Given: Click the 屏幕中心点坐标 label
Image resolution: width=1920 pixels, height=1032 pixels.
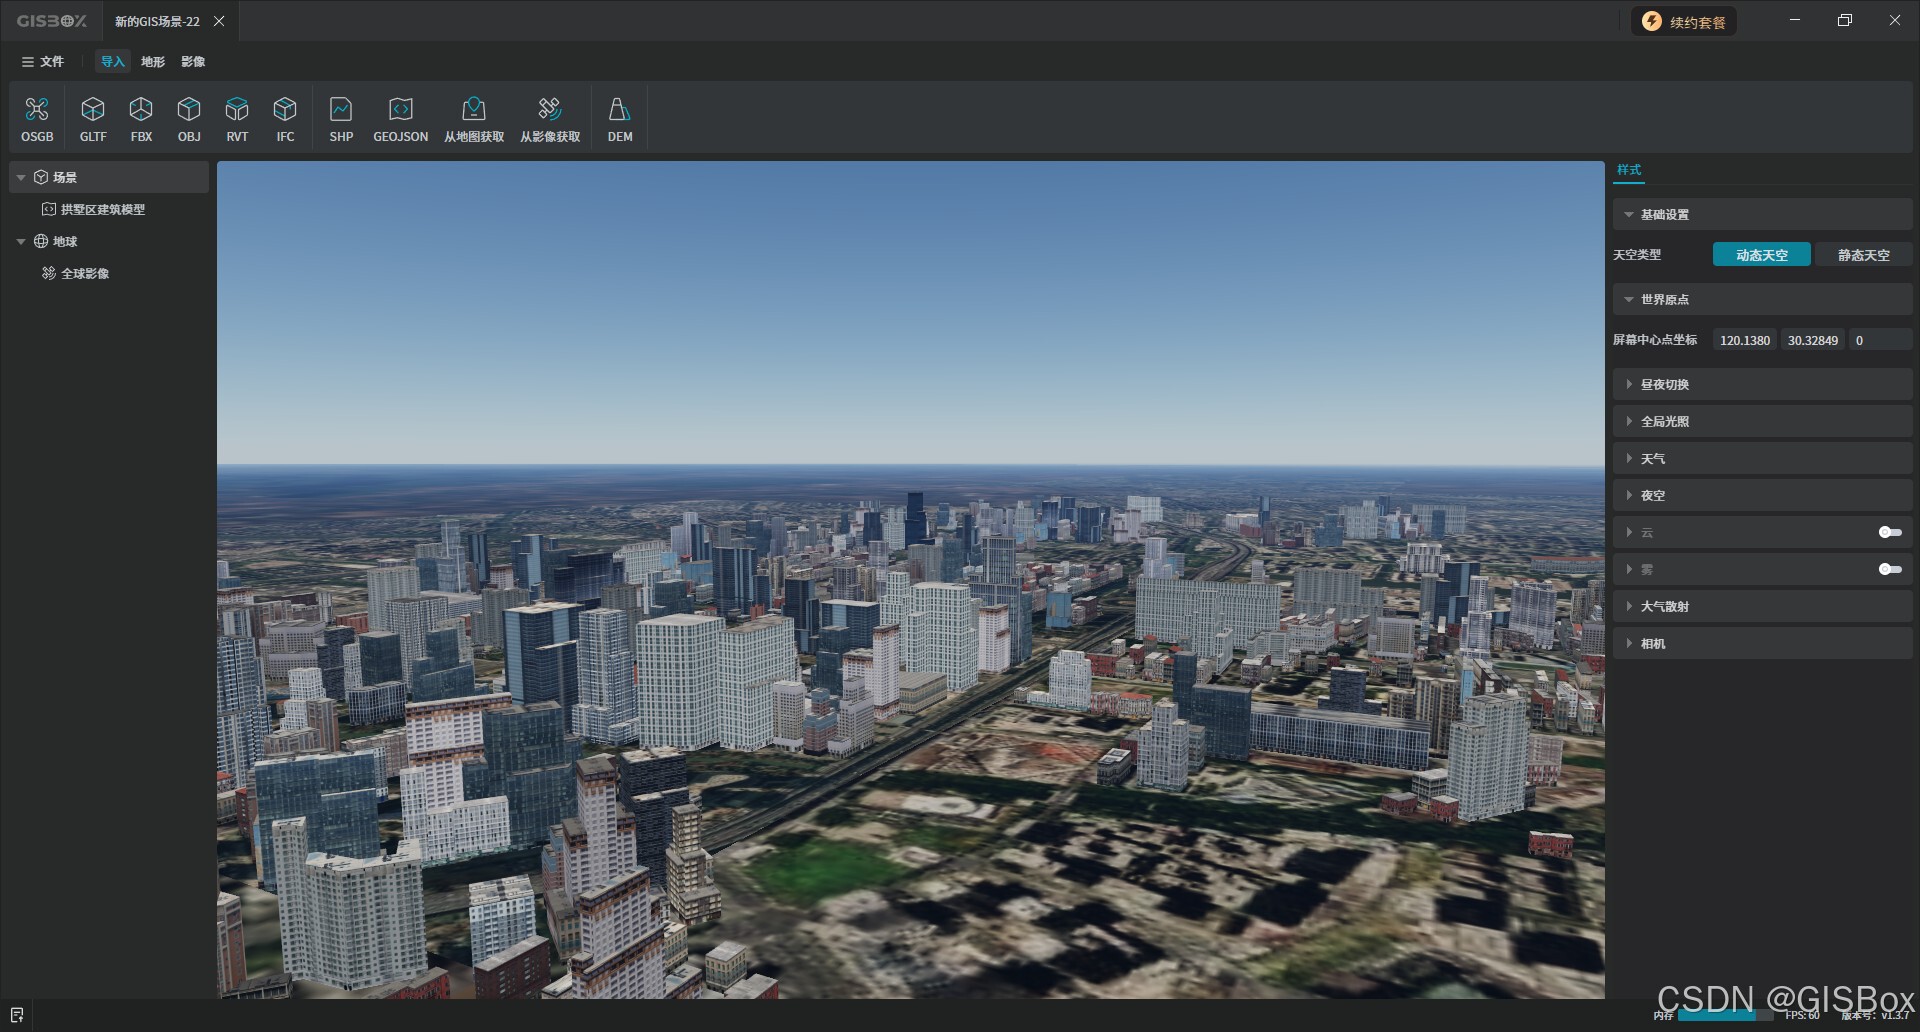Looking at the screenshot, I should pyautogui.click(x=1655, y=340).
